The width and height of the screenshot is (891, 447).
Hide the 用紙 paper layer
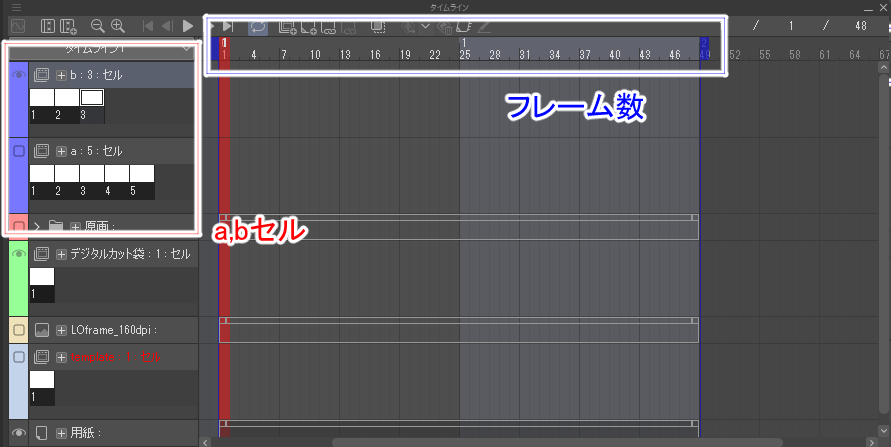click(19, 433)
